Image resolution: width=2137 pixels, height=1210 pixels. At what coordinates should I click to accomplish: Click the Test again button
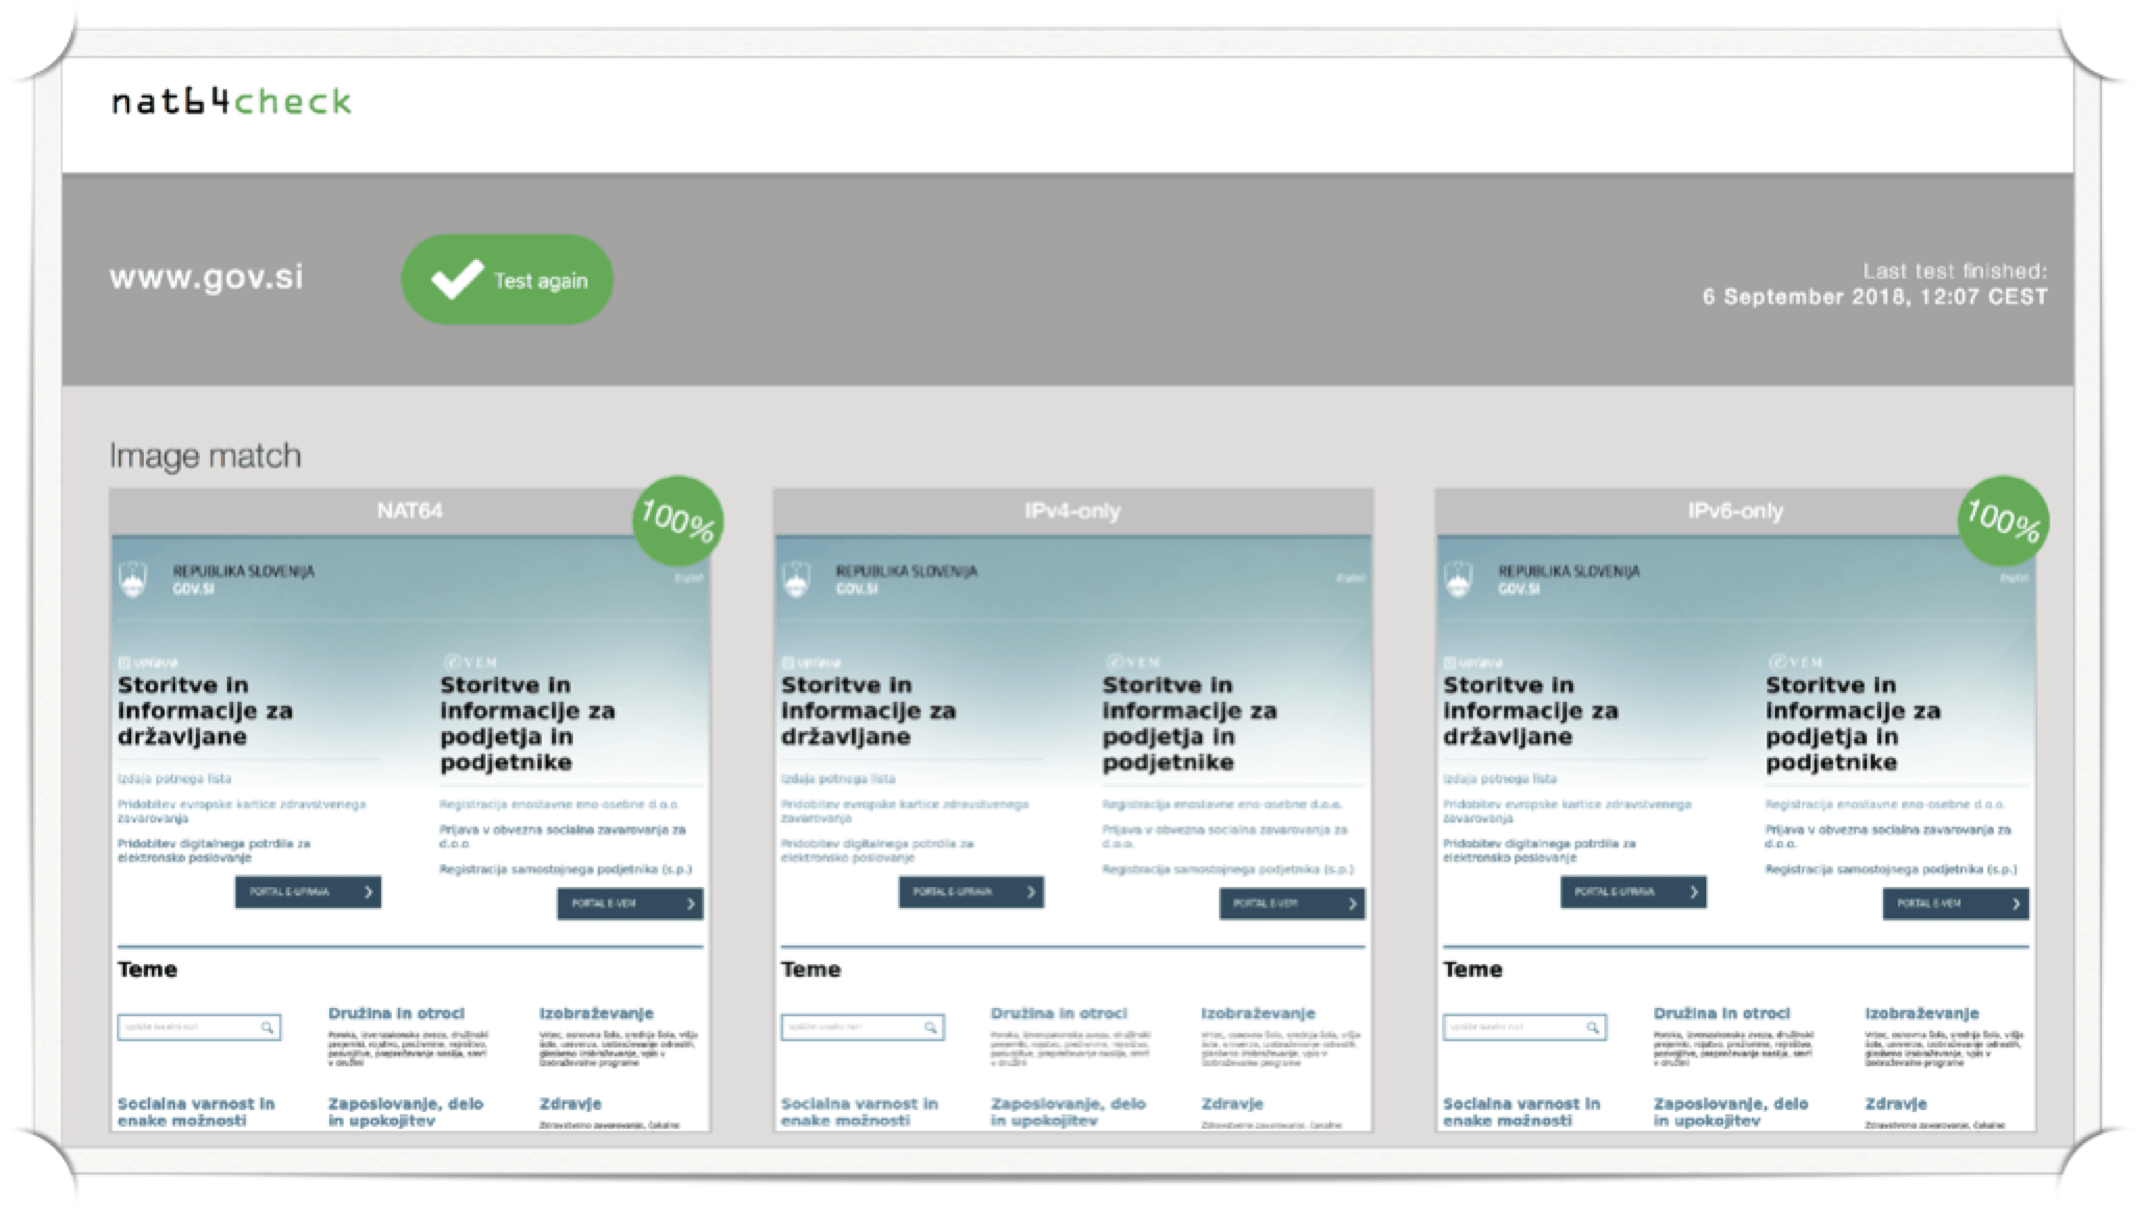click(507, 280)
